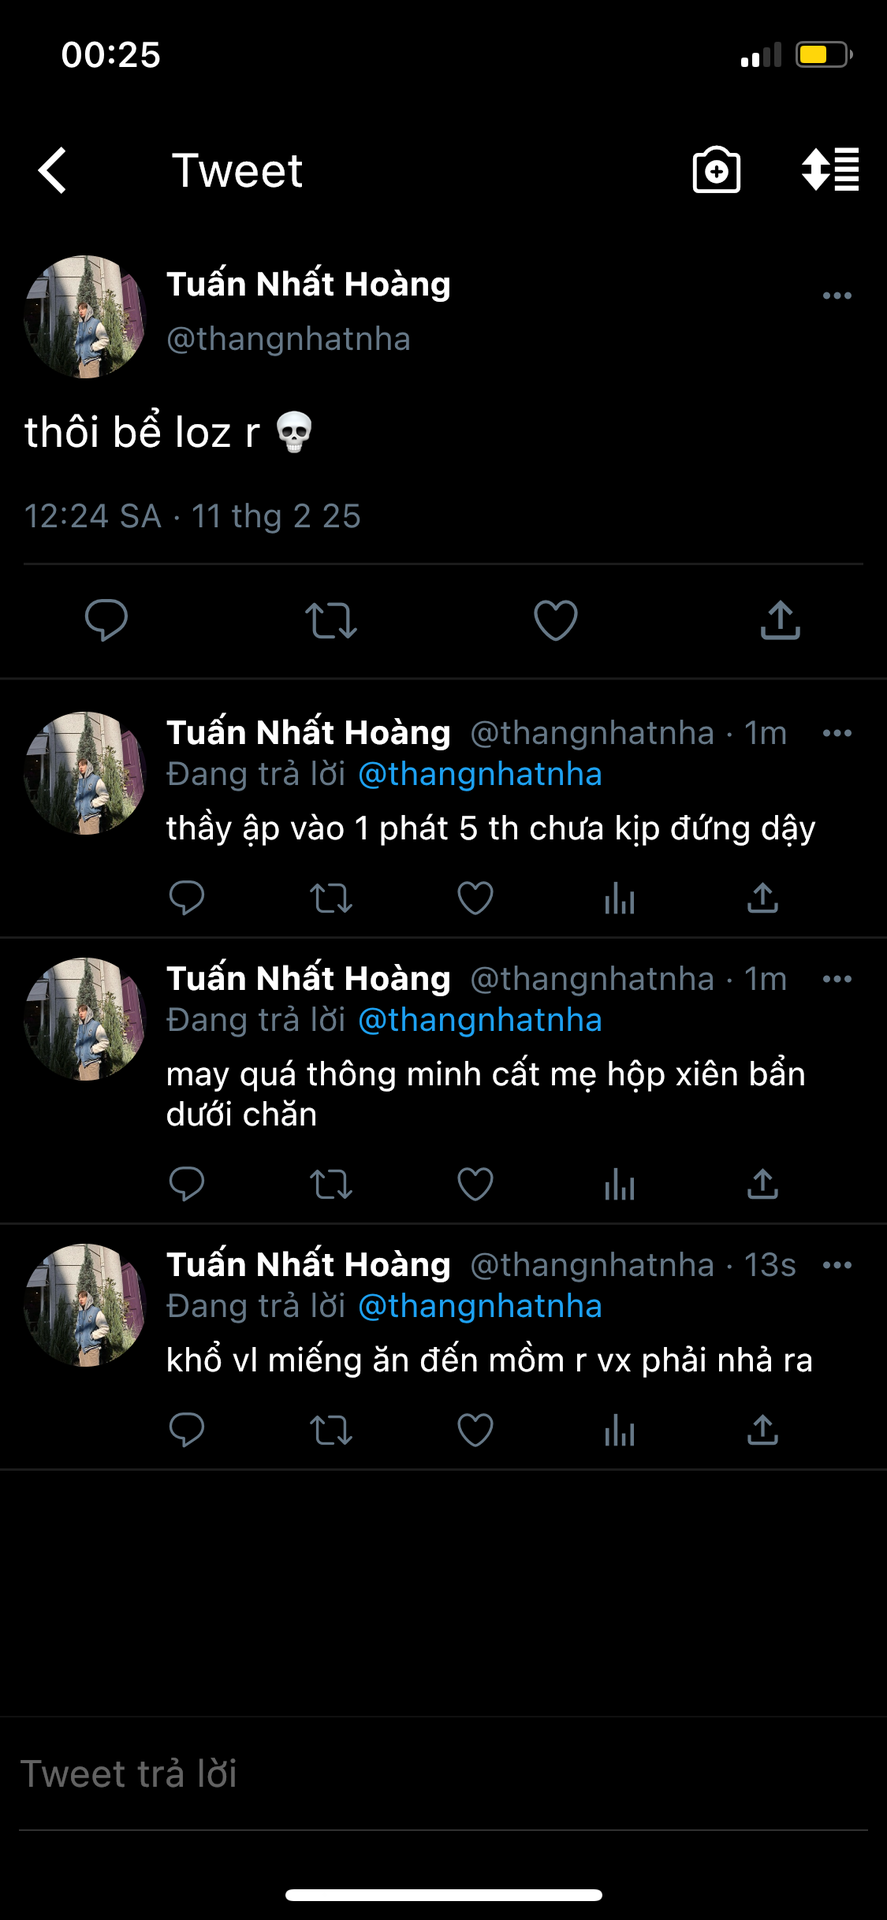Like the main 'thôi bể loz r' tweet
The image size is (887, 1920).
(556, 620)
